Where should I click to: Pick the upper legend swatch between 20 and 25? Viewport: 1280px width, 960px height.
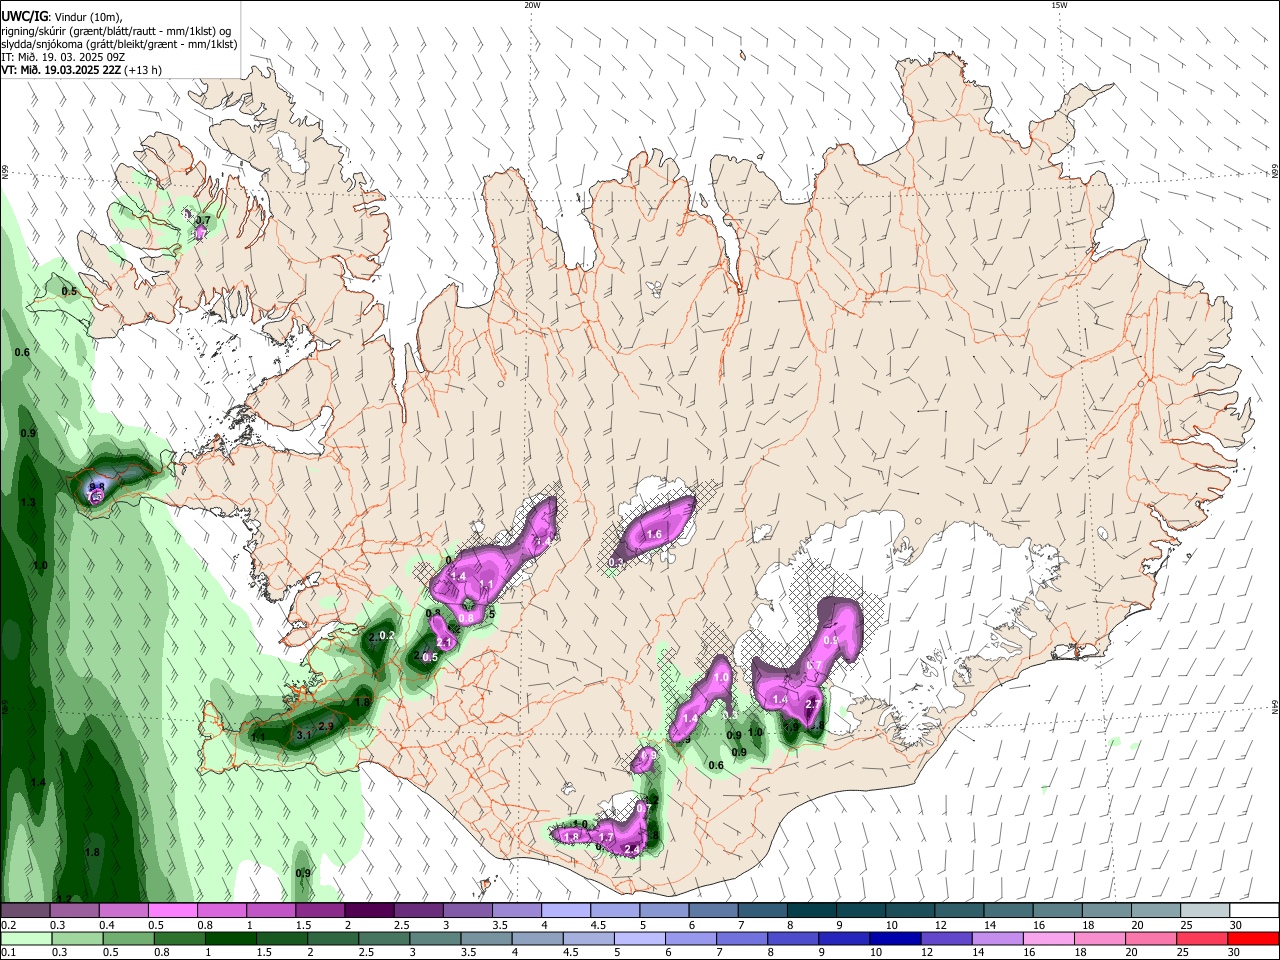(x=1155, y=911)
